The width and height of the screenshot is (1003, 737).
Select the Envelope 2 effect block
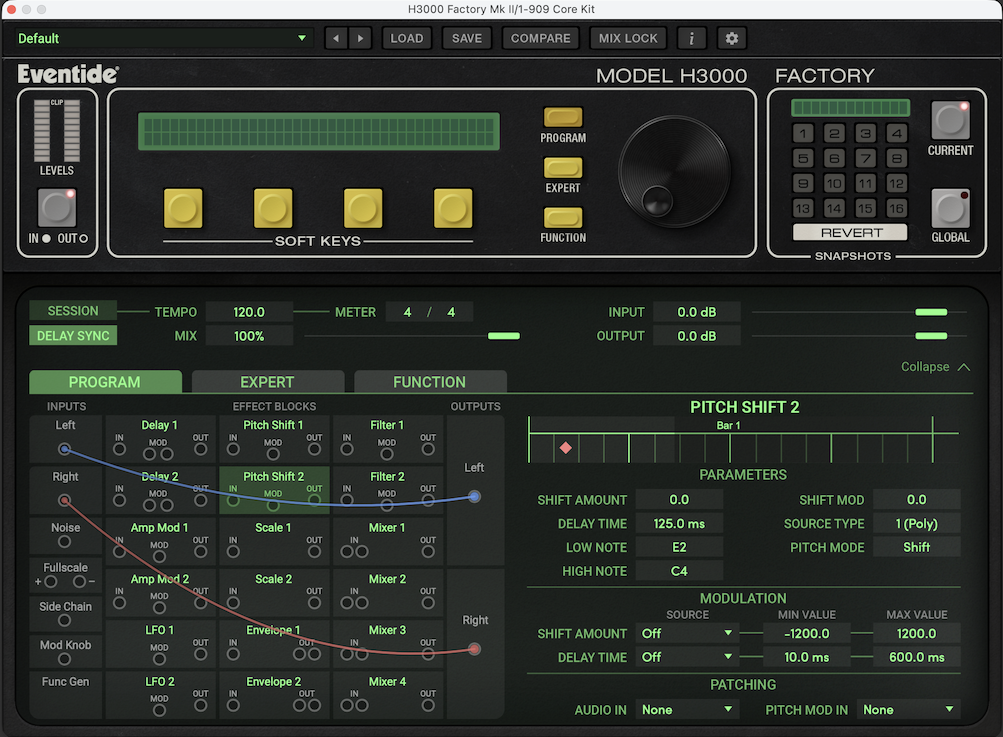[274, 695]
